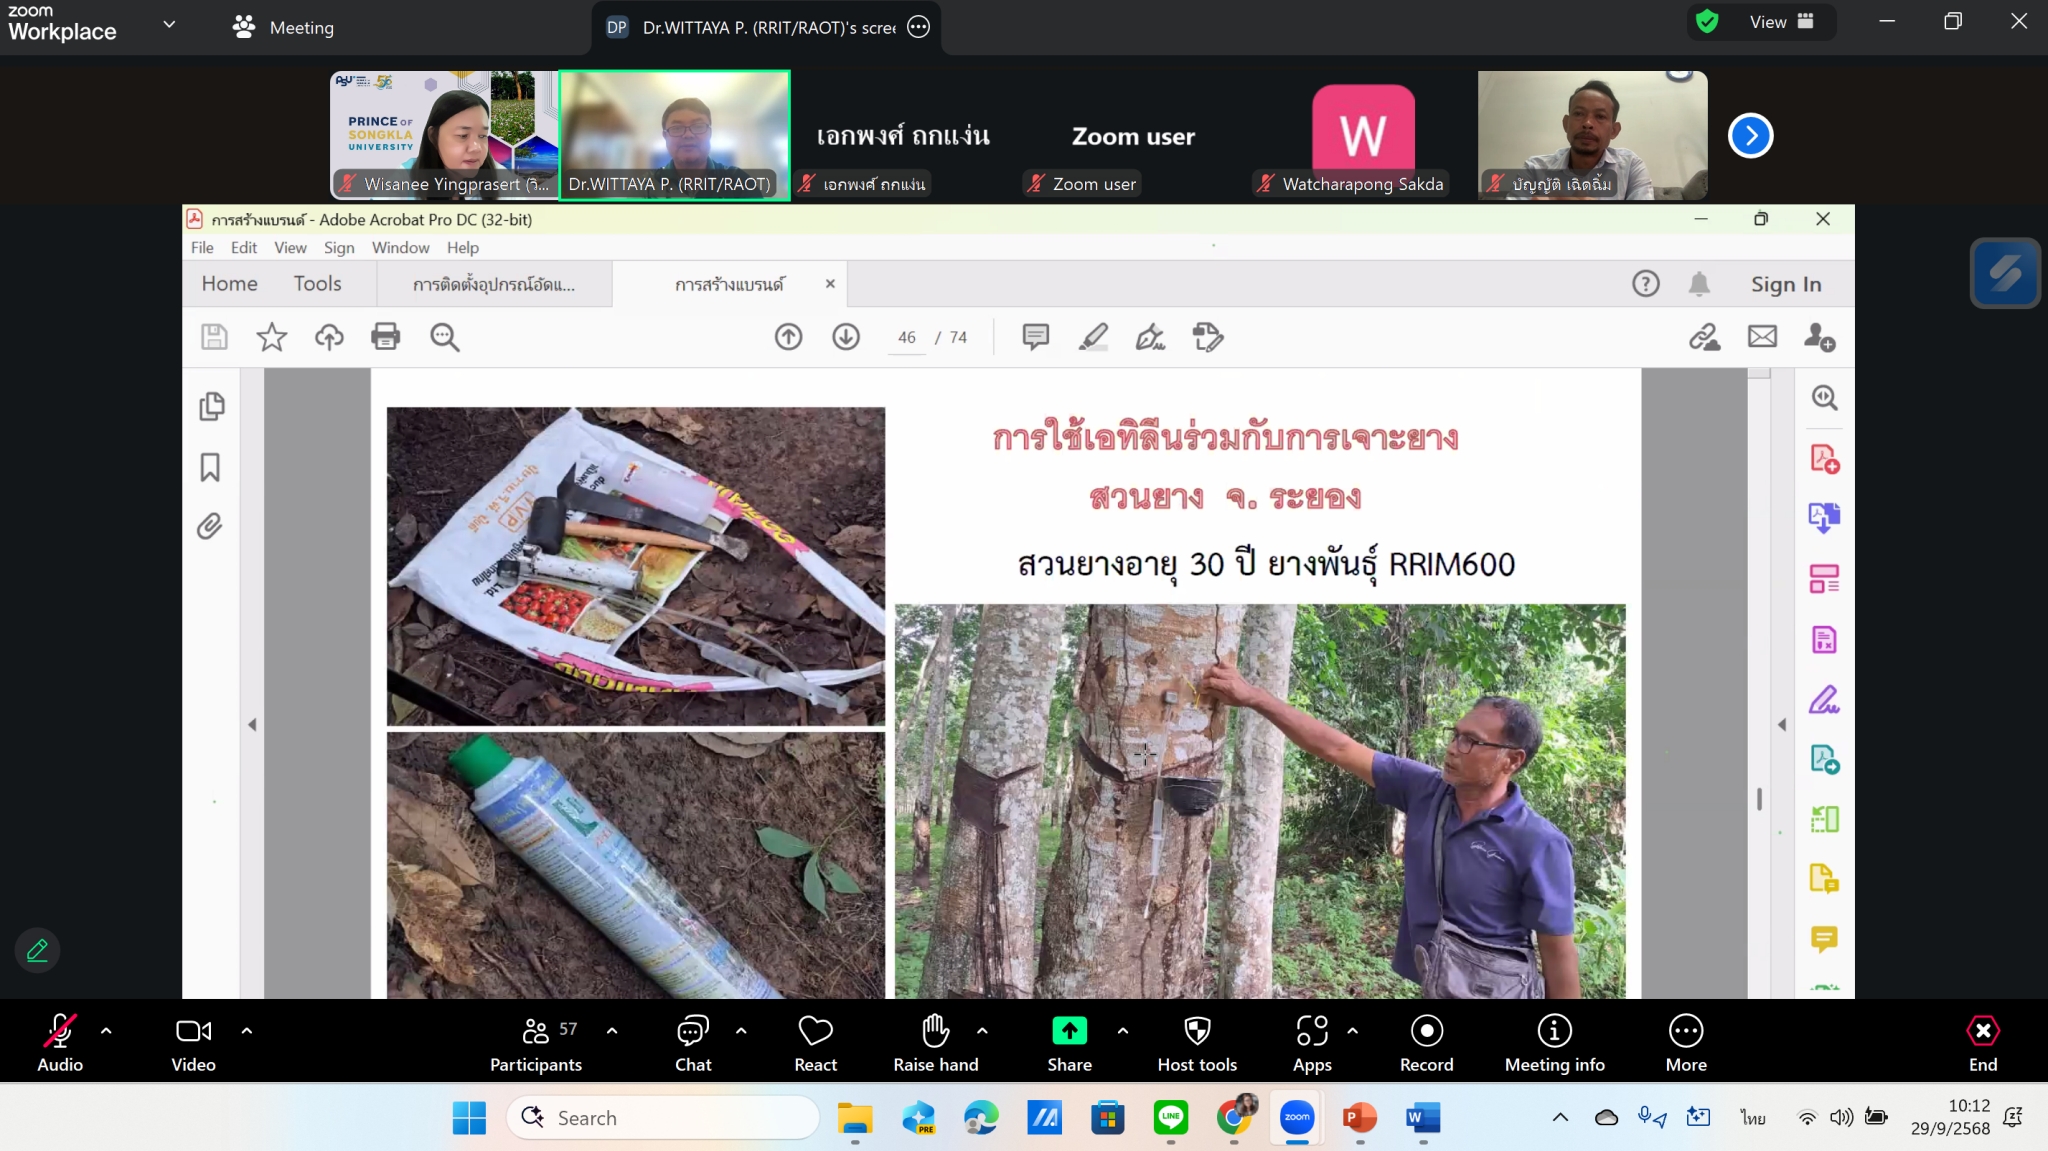
Task: Open Zoom Workplace dropdown arrow
Action: 169,24
